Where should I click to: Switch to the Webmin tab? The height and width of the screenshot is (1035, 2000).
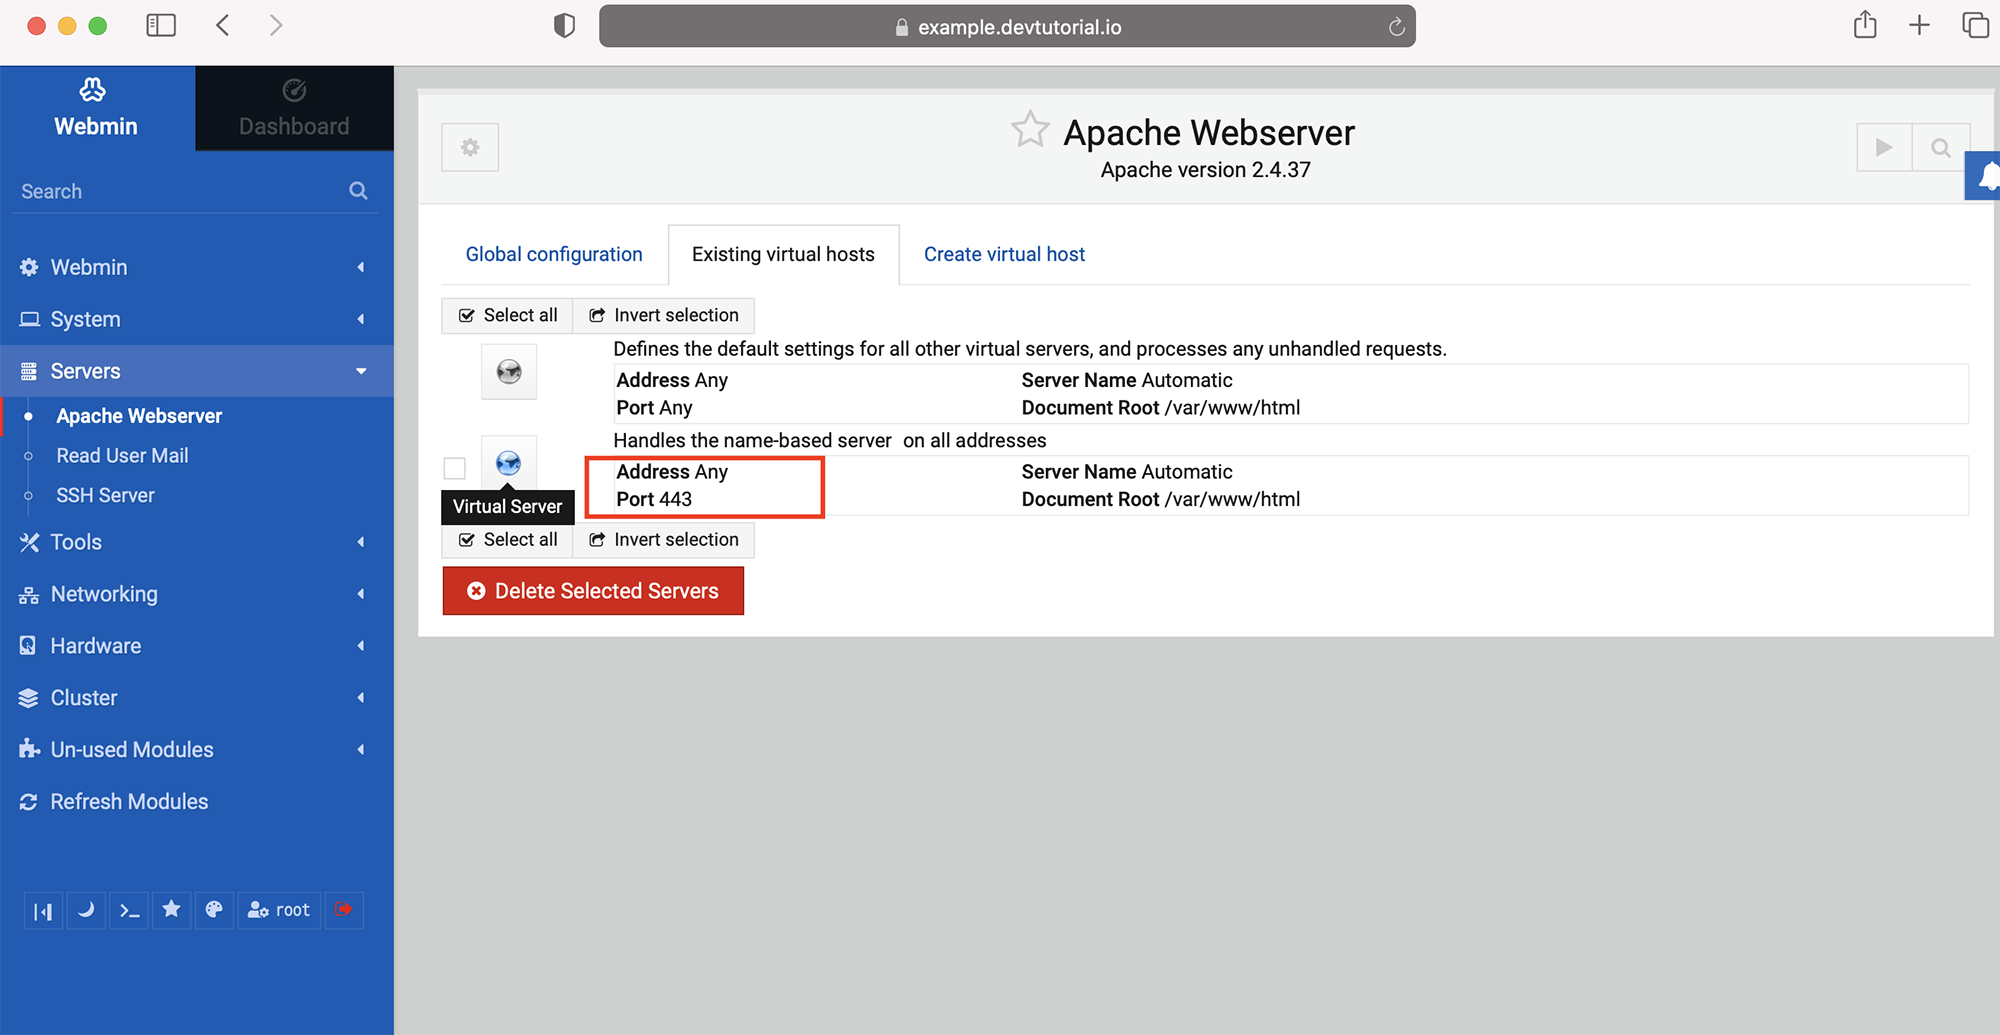point(97,108)
